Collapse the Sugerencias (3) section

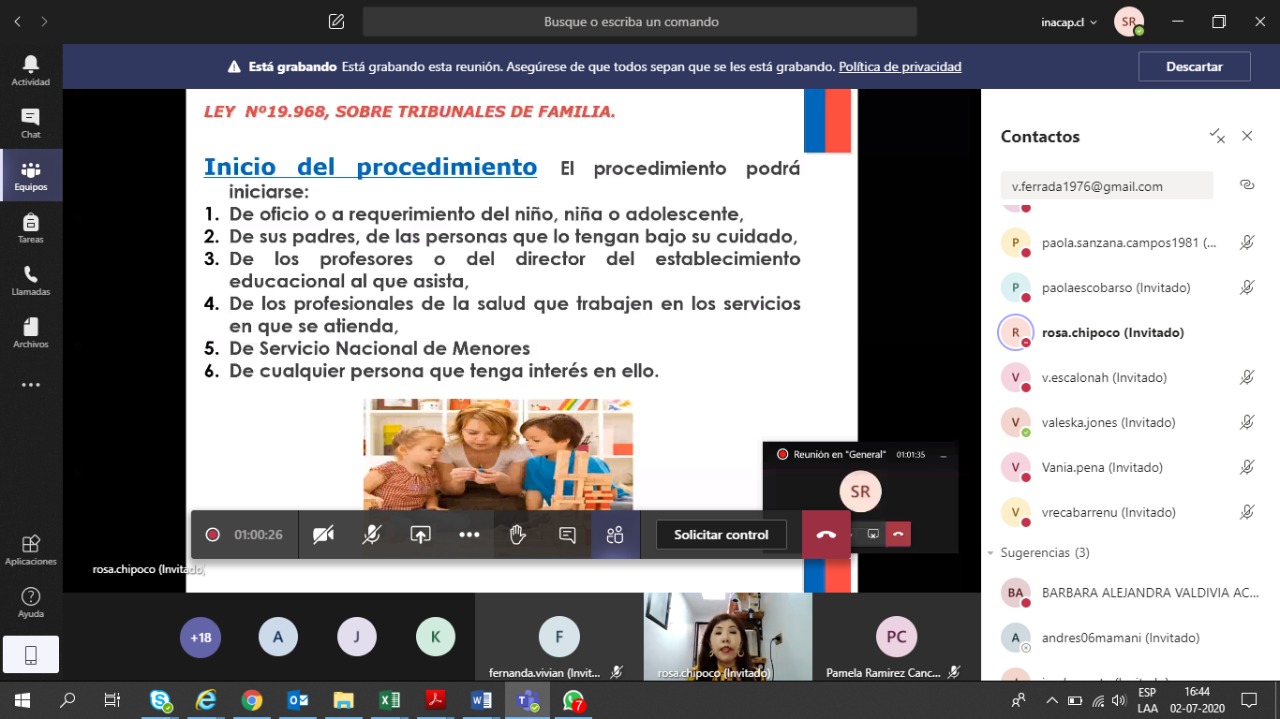click(991, 553)
